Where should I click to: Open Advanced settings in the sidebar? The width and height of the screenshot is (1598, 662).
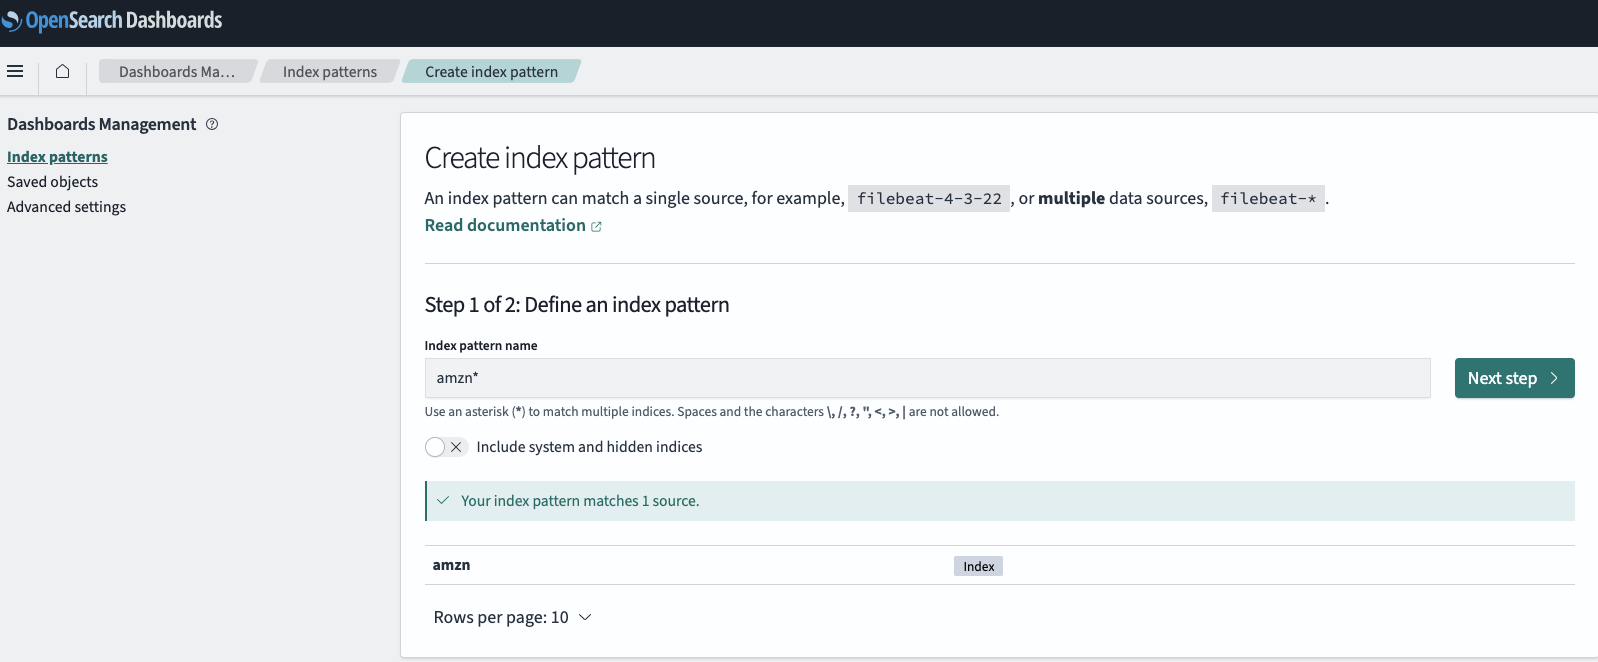point(66,207)
